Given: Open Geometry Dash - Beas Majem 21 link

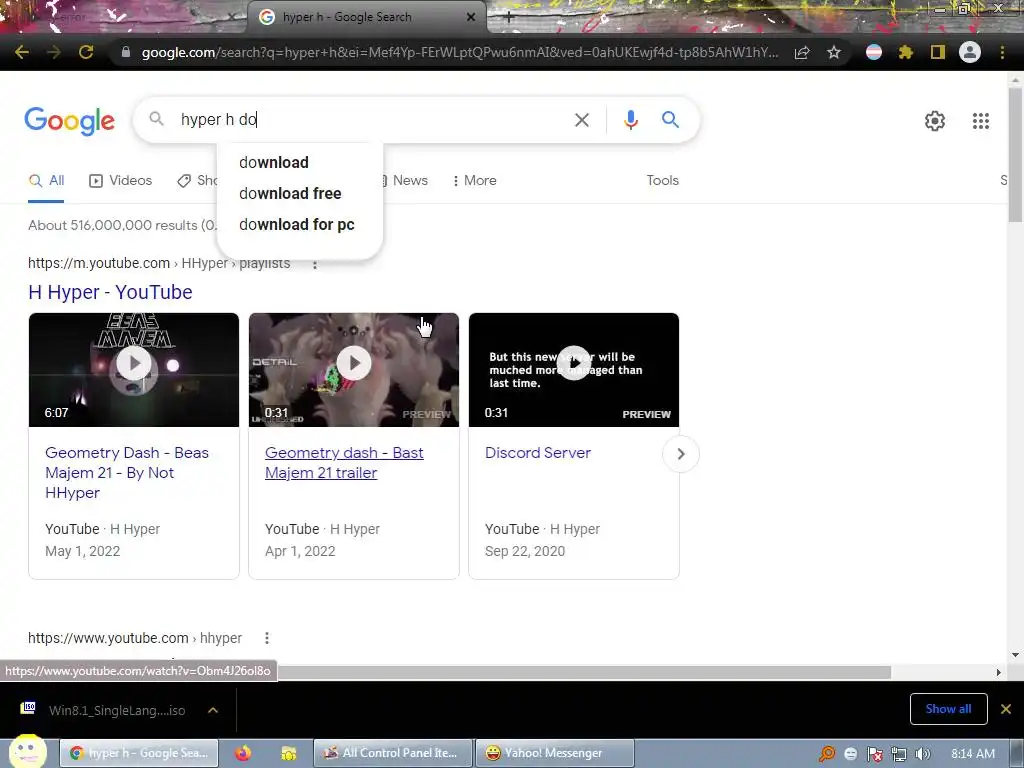Looking at the screenshot, I should (127, 472).
